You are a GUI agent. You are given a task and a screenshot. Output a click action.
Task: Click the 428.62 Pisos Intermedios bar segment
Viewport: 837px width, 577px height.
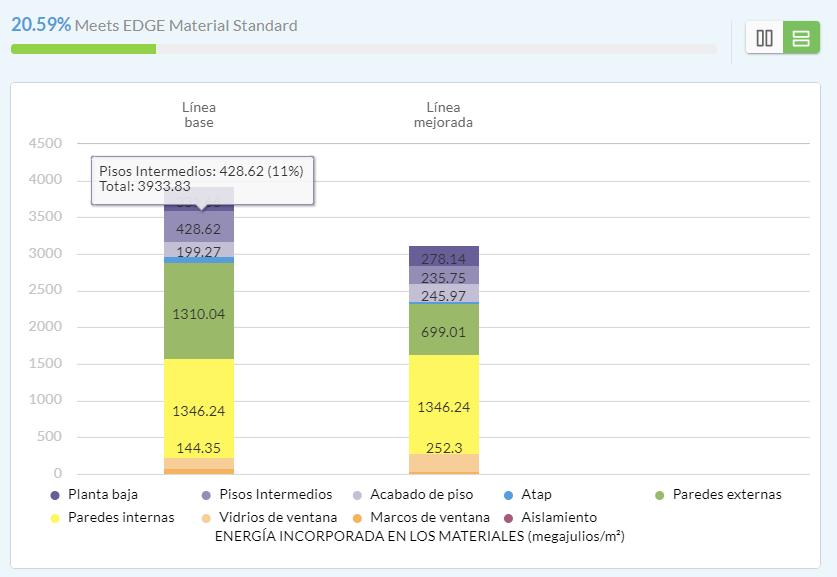(x=199, y=227)
